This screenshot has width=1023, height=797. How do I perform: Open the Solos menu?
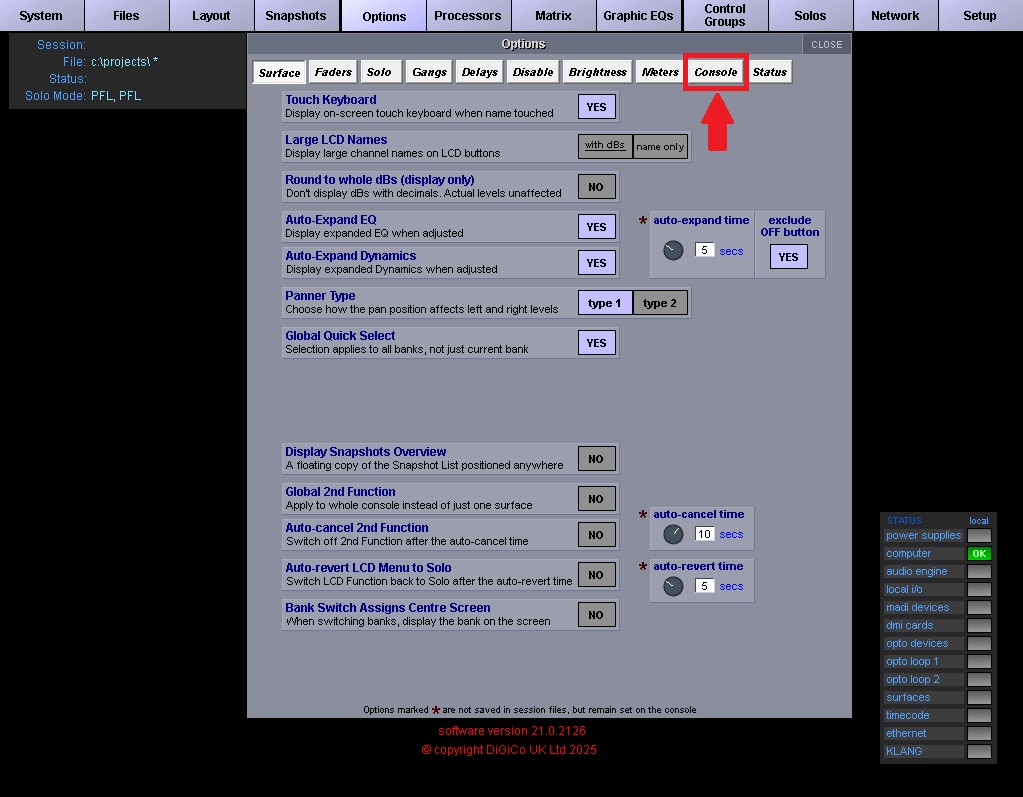click(x=810, y=16)
